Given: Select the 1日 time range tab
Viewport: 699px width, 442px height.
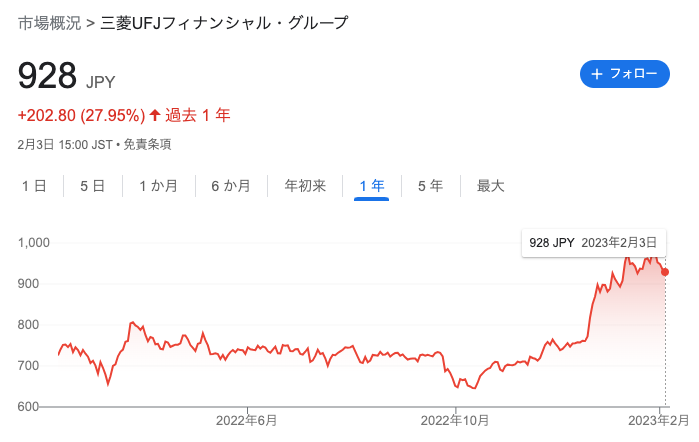Looking at the screenshot, I should [34, 186].
